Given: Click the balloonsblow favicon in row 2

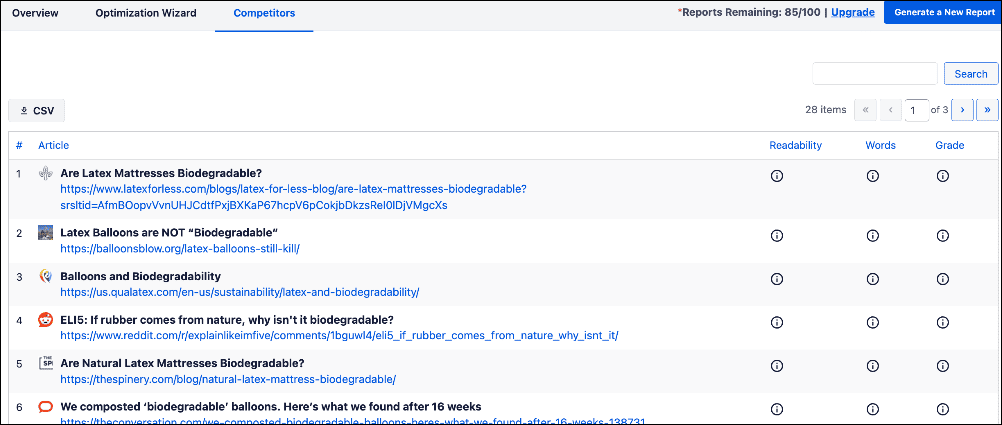Looking at the screenshot, I should pos(45,233).
